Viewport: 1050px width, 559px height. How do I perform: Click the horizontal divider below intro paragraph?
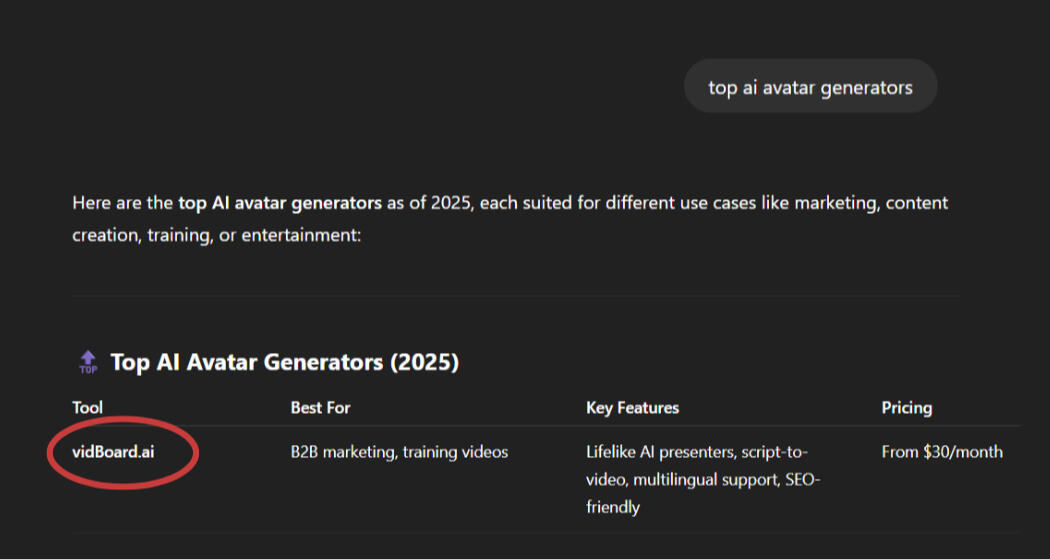click(516, 296)
